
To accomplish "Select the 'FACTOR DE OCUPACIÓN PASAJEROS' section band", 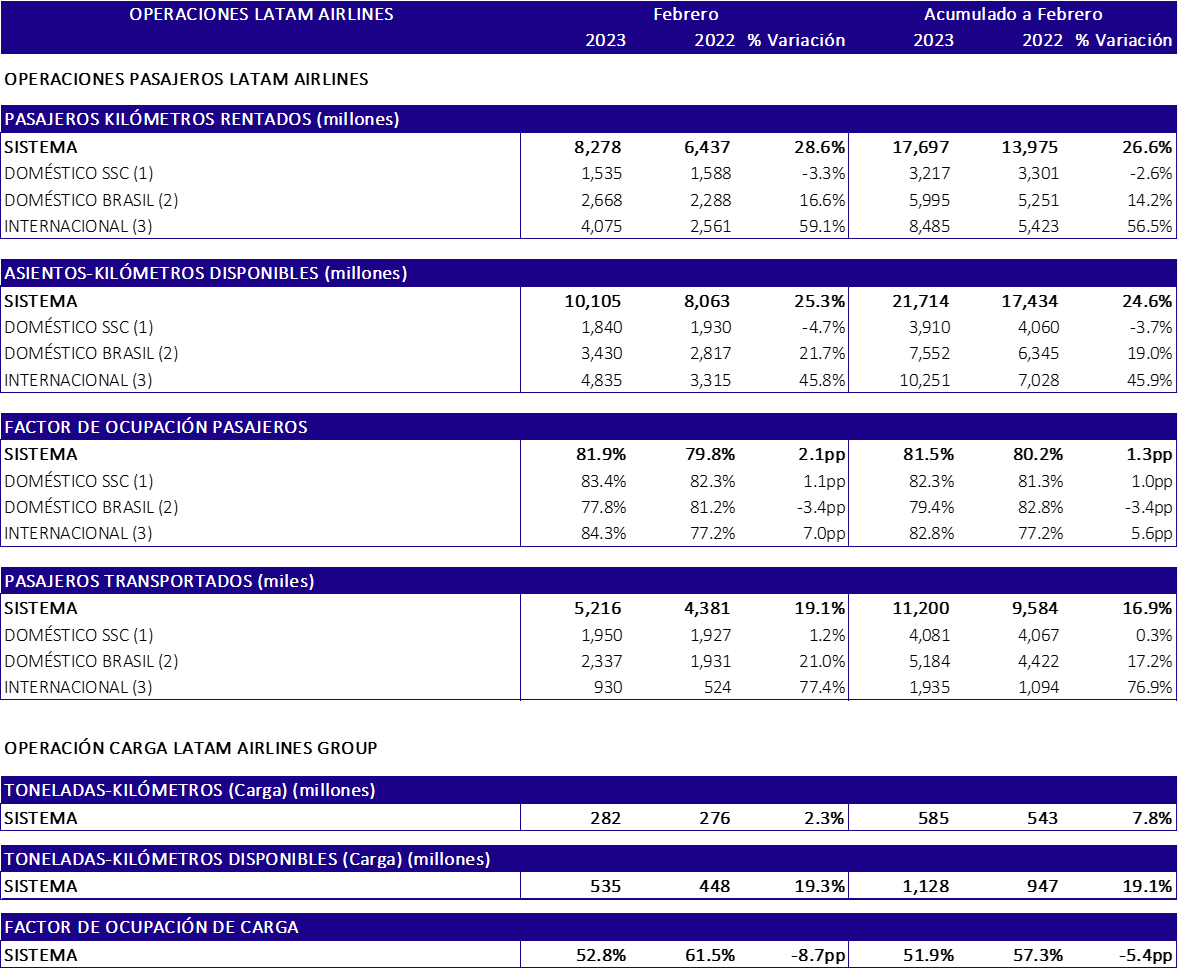I will 589,427.
